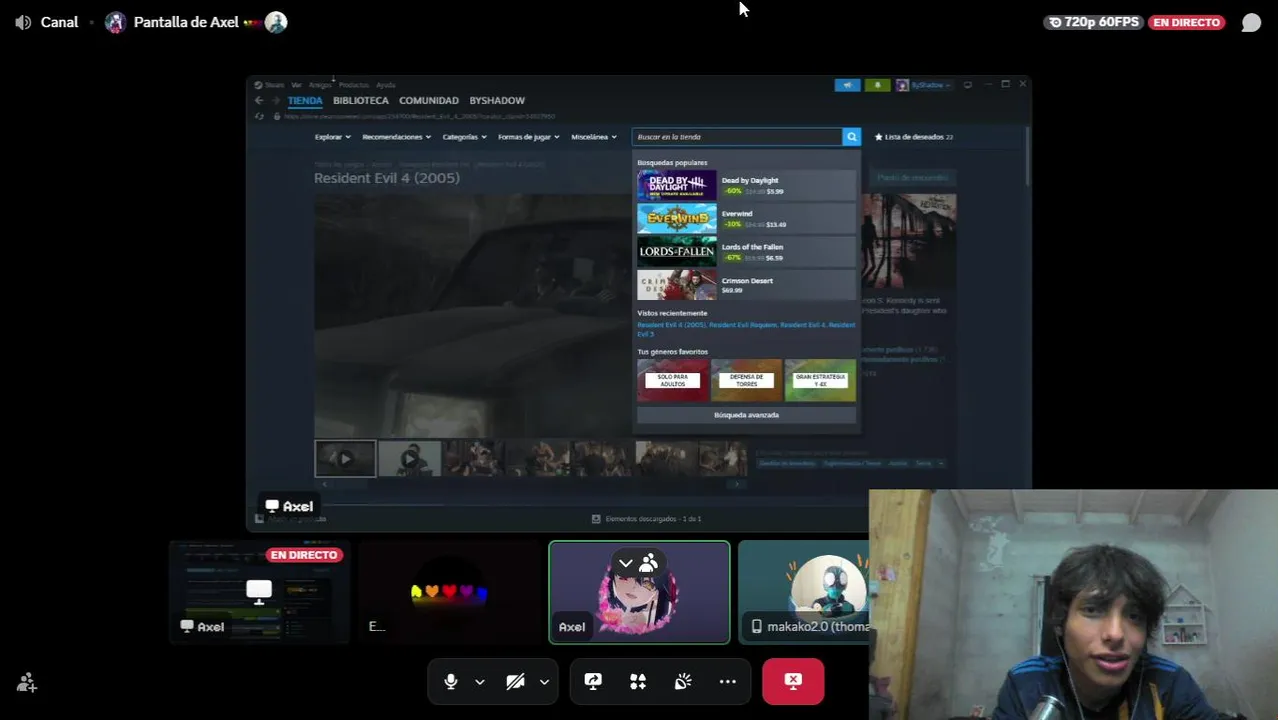Select Crimson Desert search result
The image size is (1278, 720).
pyautogui.click(x=746, y=285)
